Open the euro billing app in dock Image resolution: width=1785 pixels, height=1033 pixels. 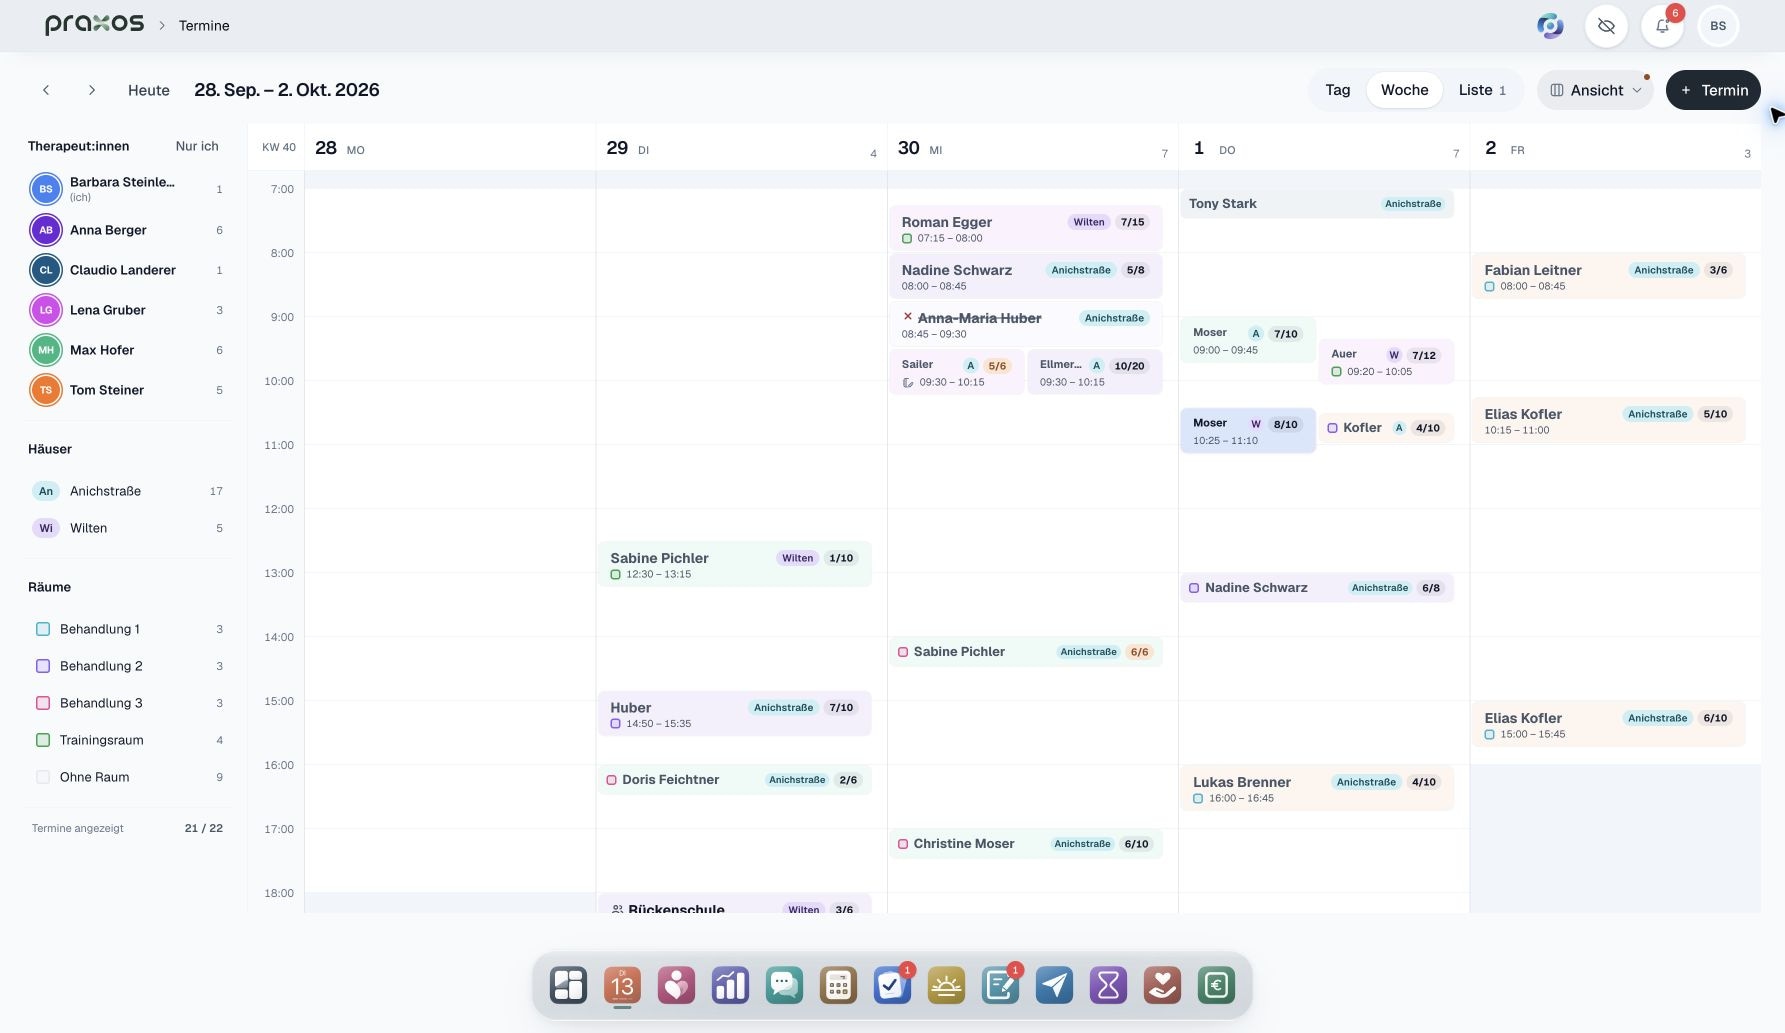[x=1216, y=986]
